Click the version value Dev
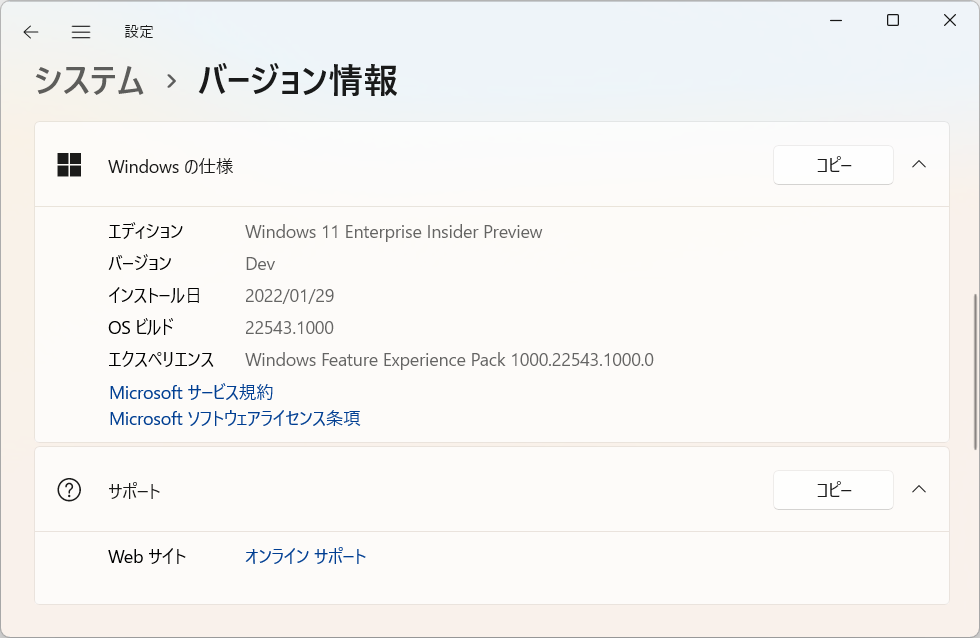The image size is (980, 638). point(260,264)
